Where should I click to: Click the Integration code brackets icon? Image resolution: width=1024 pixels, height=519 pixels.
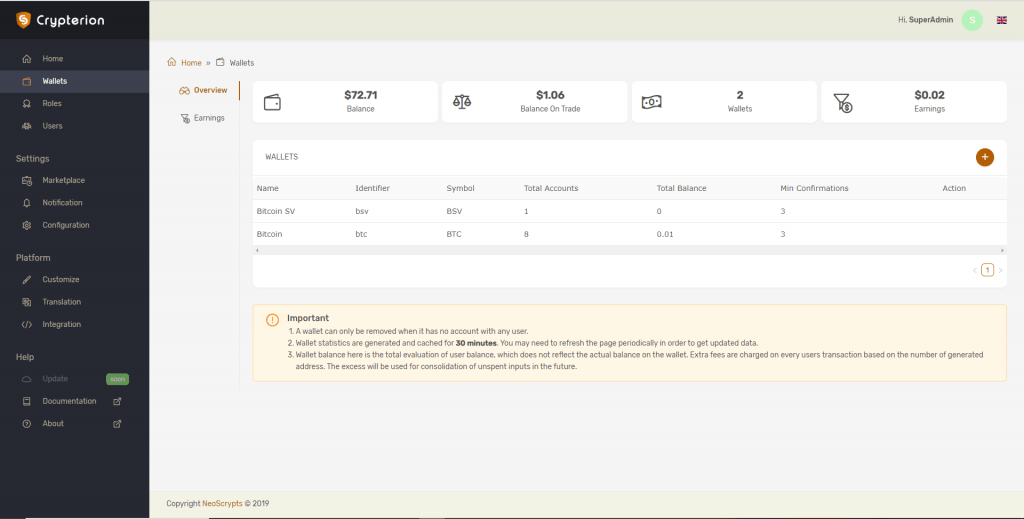pyautogui.click(x=27, y=324)
